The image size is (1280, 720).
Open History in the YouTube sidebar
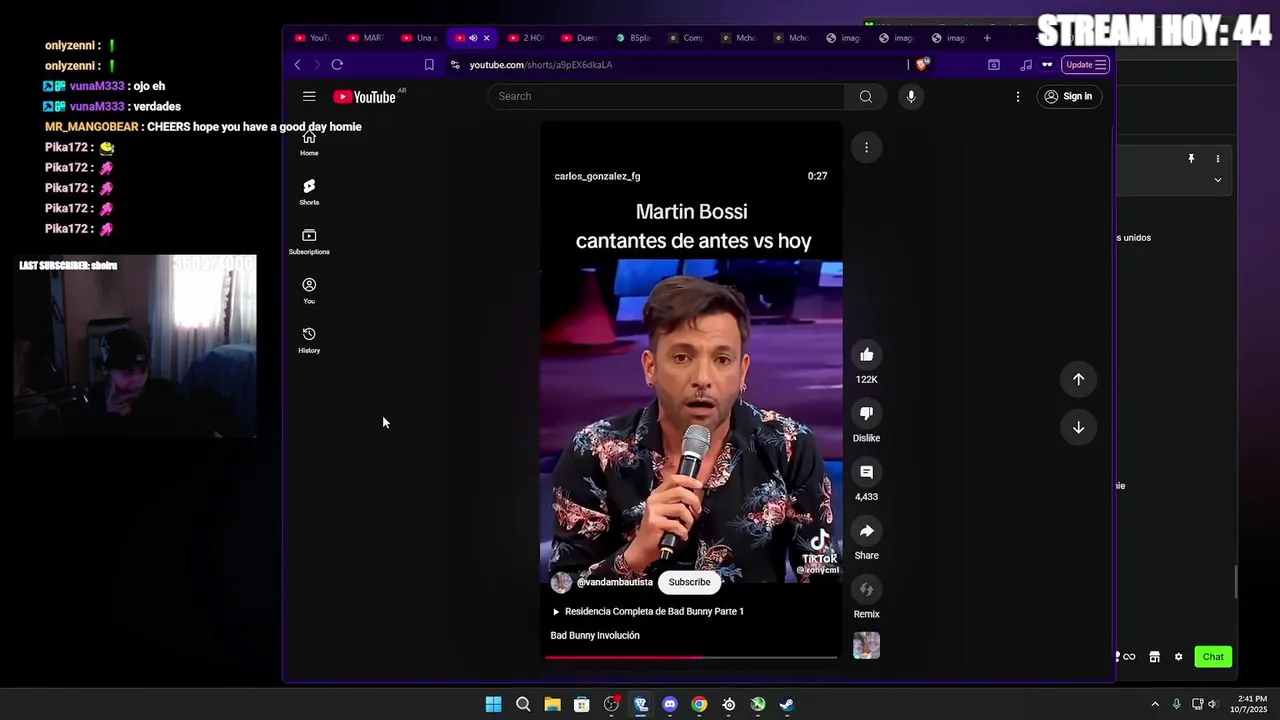point(309,340)
